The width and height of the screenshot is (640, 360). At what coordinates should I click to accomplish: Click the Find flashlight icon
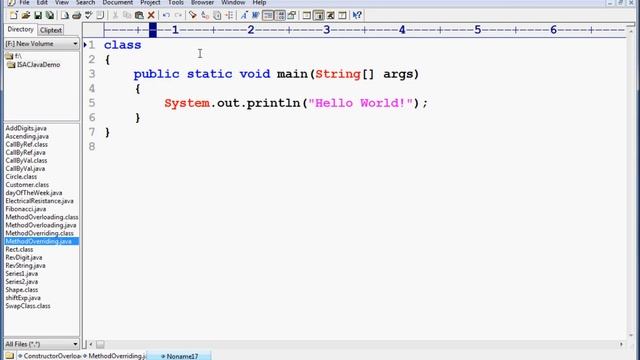(x=193, y=16)
